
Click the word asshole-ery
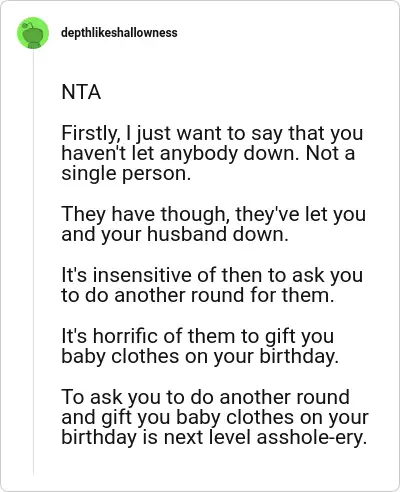(x=312, y=438)
